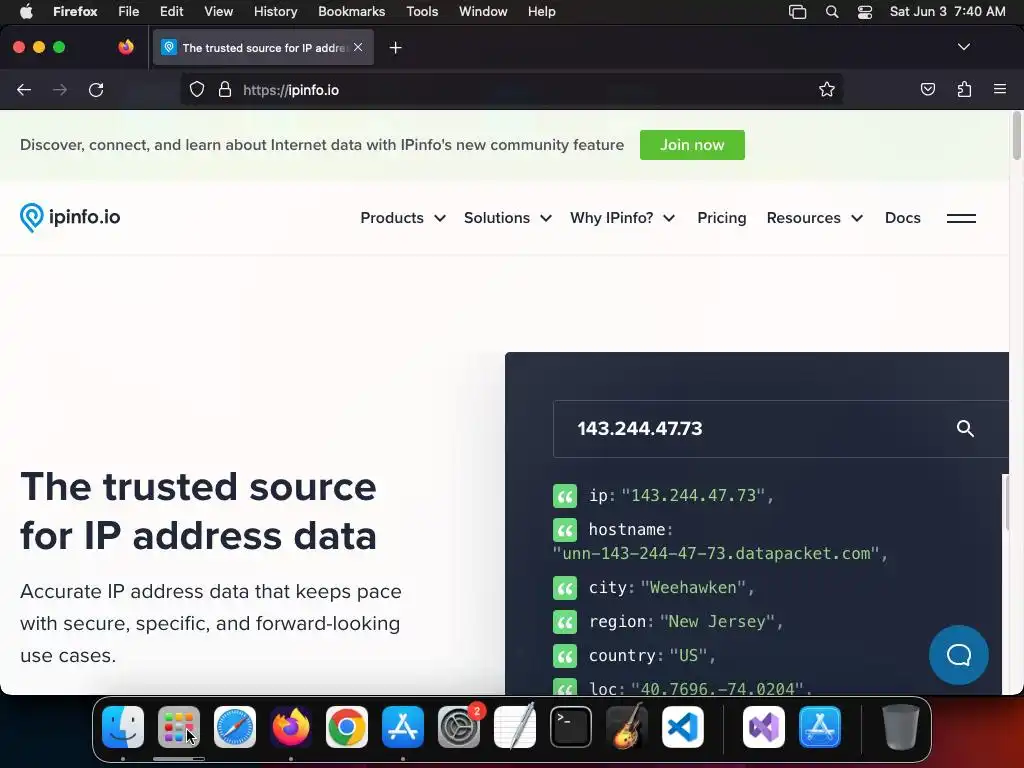Launch Visual Studio Code from dock

click(682, 727)
